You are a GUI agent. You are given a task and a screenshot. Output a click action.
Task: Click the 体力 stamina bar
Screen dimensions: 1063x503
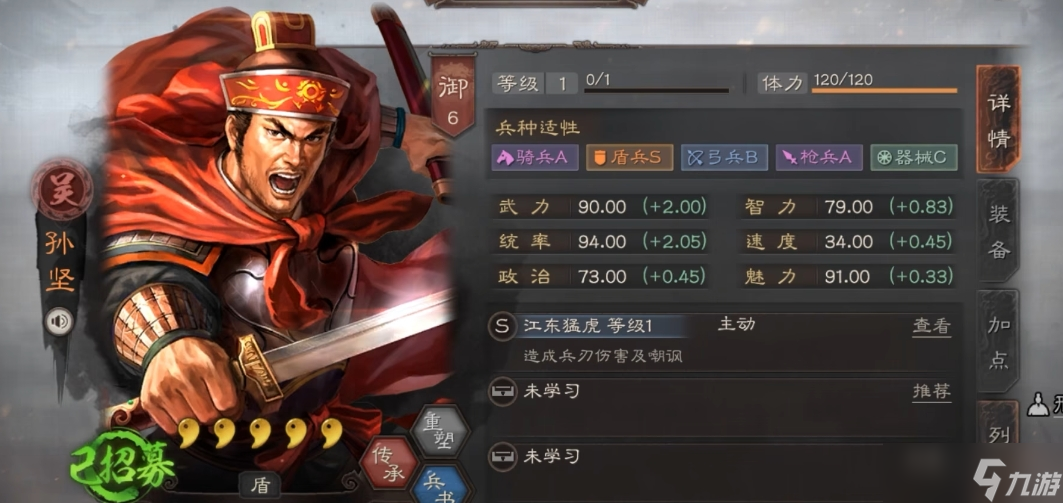(x=885, y=89)
